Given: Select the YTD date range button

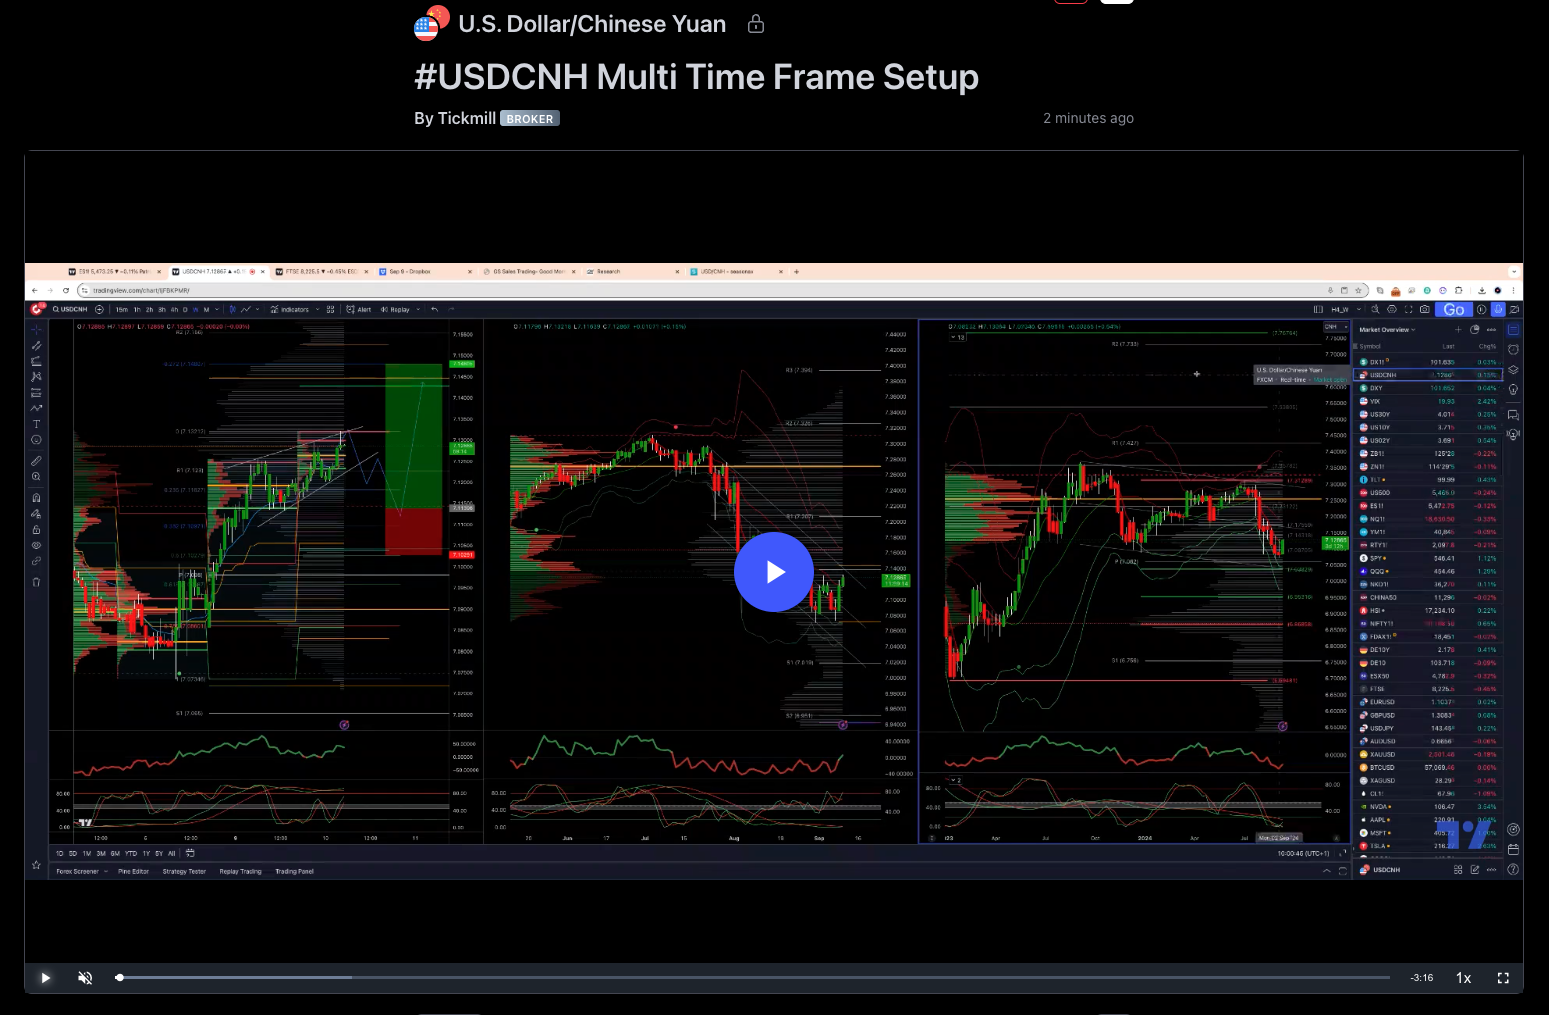Looking at the screenshot, I should 131,853.
